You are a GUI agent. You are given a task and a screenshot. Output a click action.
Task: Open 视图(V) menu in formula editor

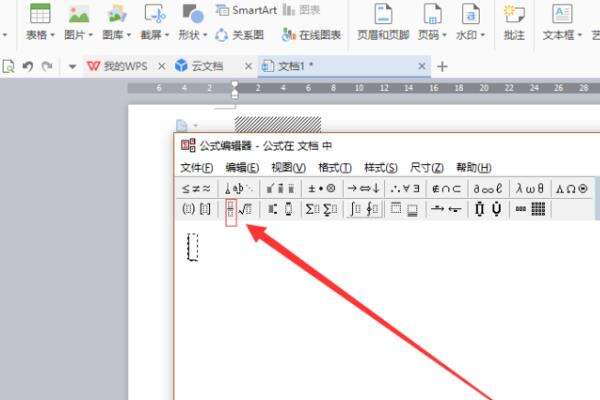click(289, 168)
